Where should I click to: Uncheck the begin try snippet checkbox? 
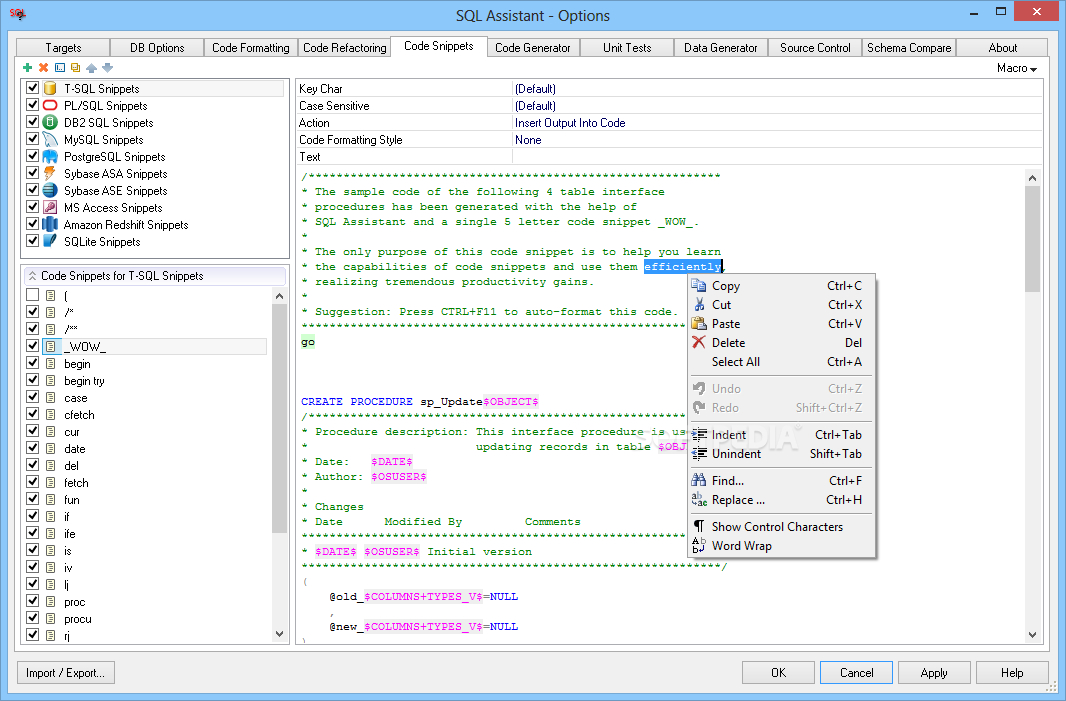(32, 379)
